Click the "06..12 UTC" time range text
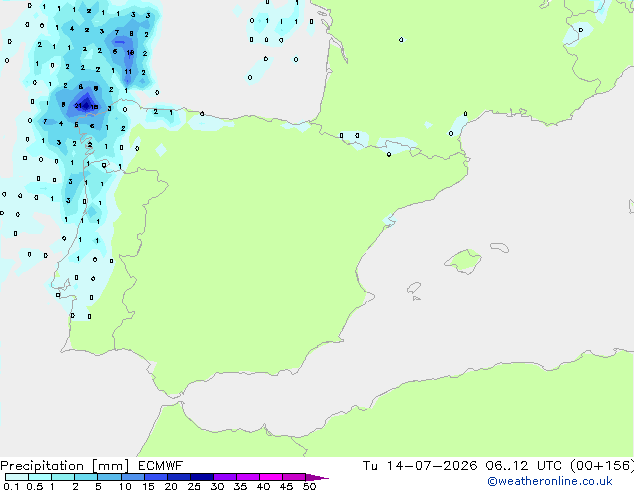 [x=523, y=466]
